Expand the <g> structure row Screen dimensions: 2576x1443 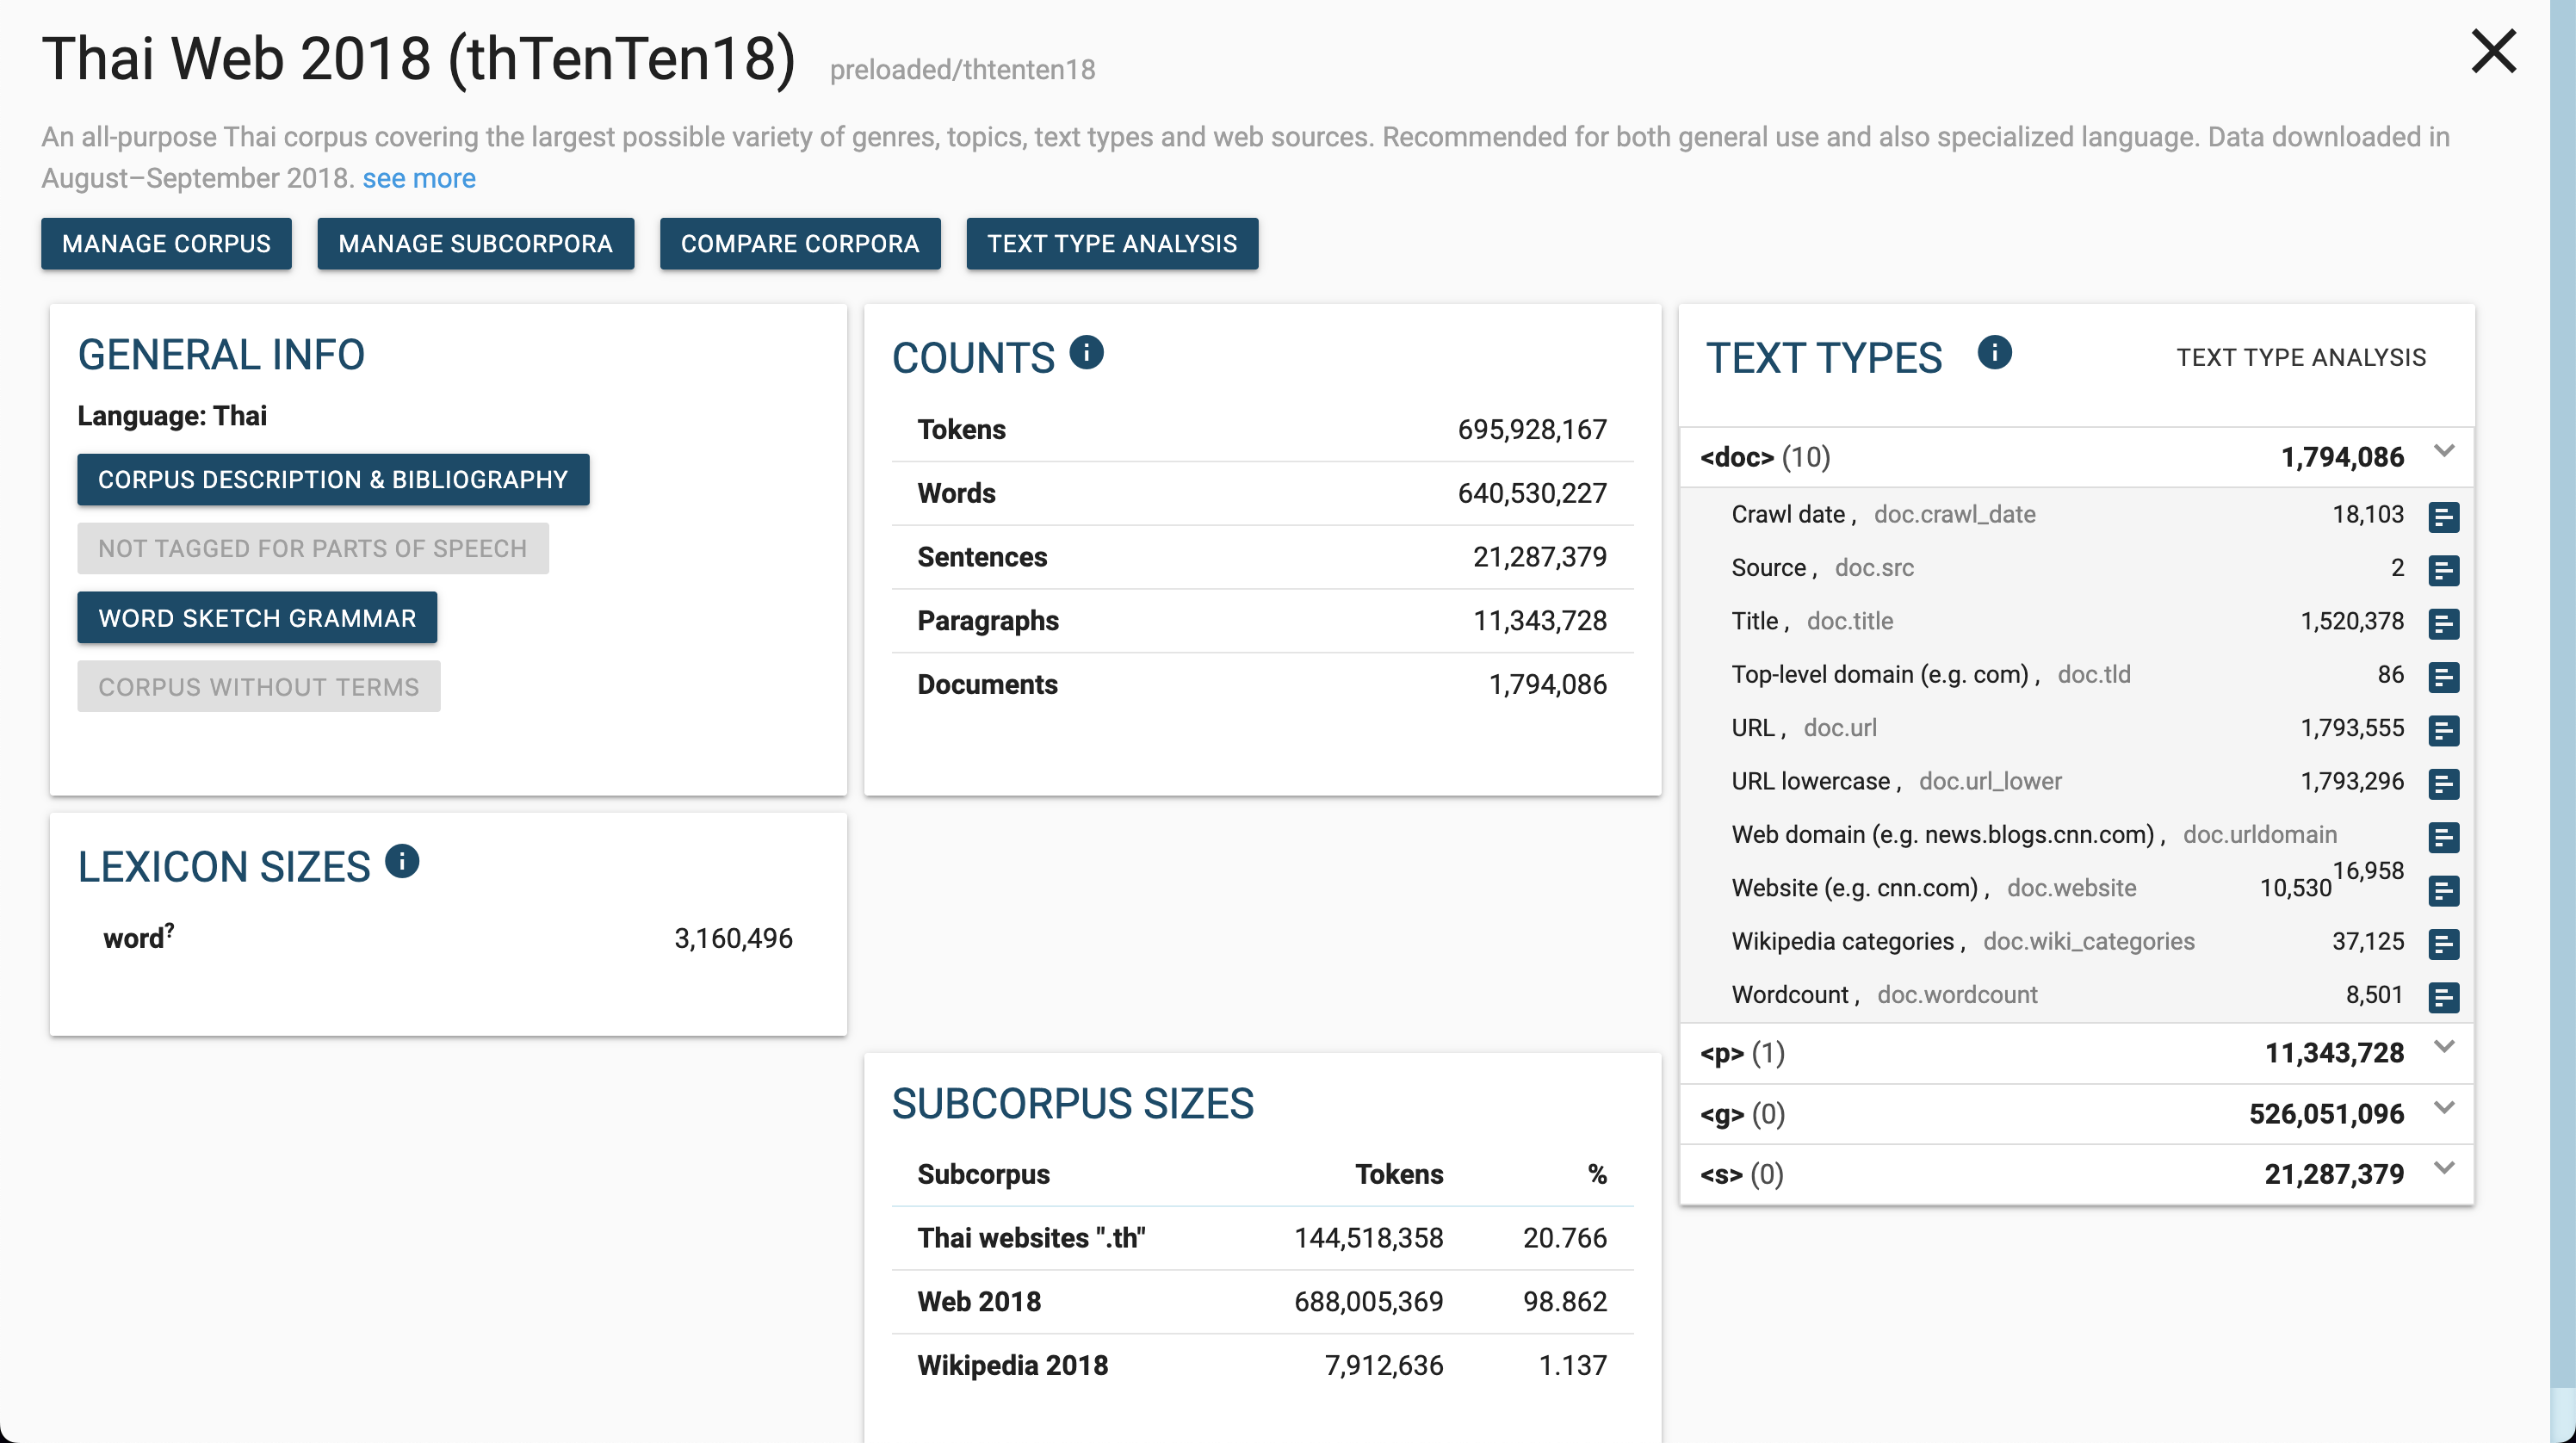point(2444,1108)
